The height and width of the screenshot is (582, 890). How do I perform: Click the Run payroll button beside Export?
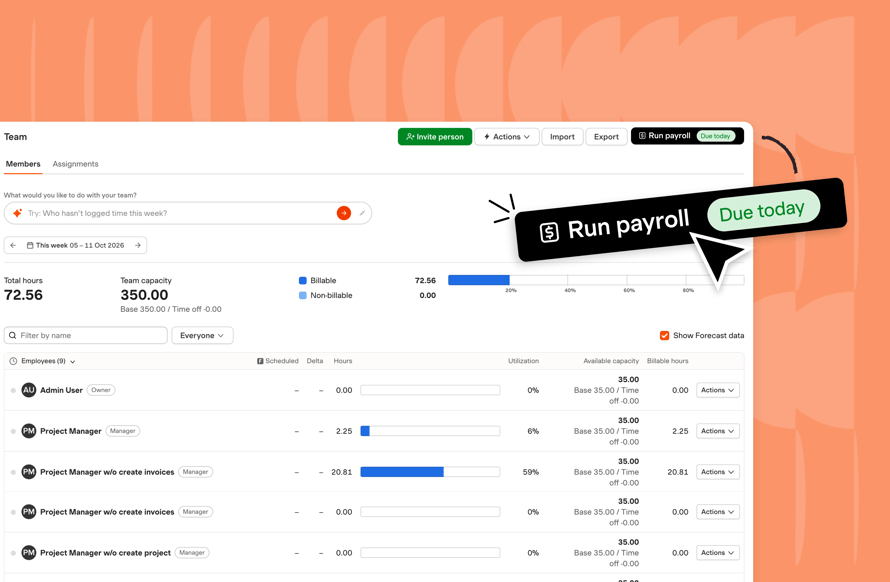[687, 136]
